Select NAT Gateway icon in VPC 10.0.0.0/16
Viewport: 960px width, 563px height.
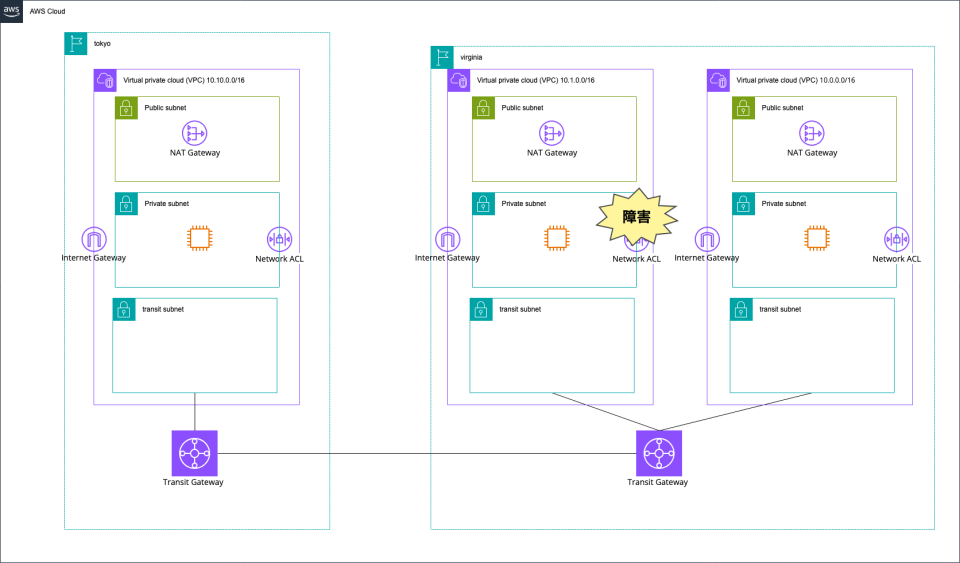point(812,133)
